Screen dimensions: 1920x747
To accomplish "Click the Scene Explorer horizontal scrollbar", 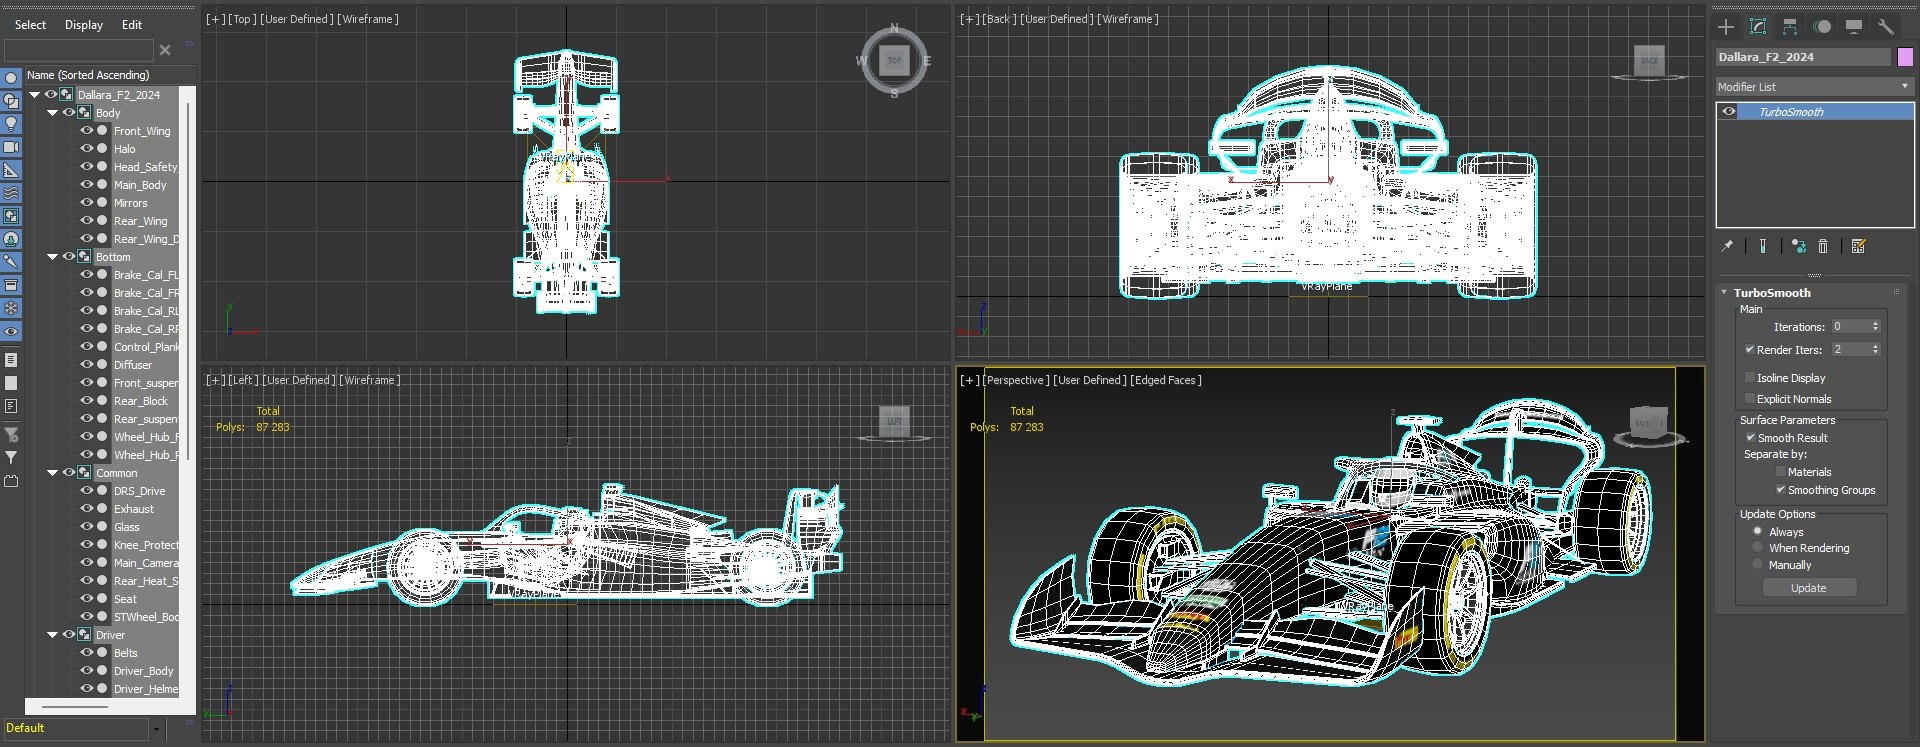I will click(x=75, y=707).
